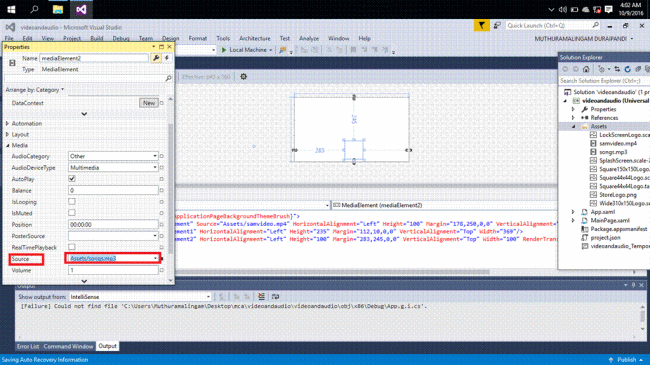Click the volume speaker tray icon
This screenshot has height=365, width=650.
click(563, 9)
